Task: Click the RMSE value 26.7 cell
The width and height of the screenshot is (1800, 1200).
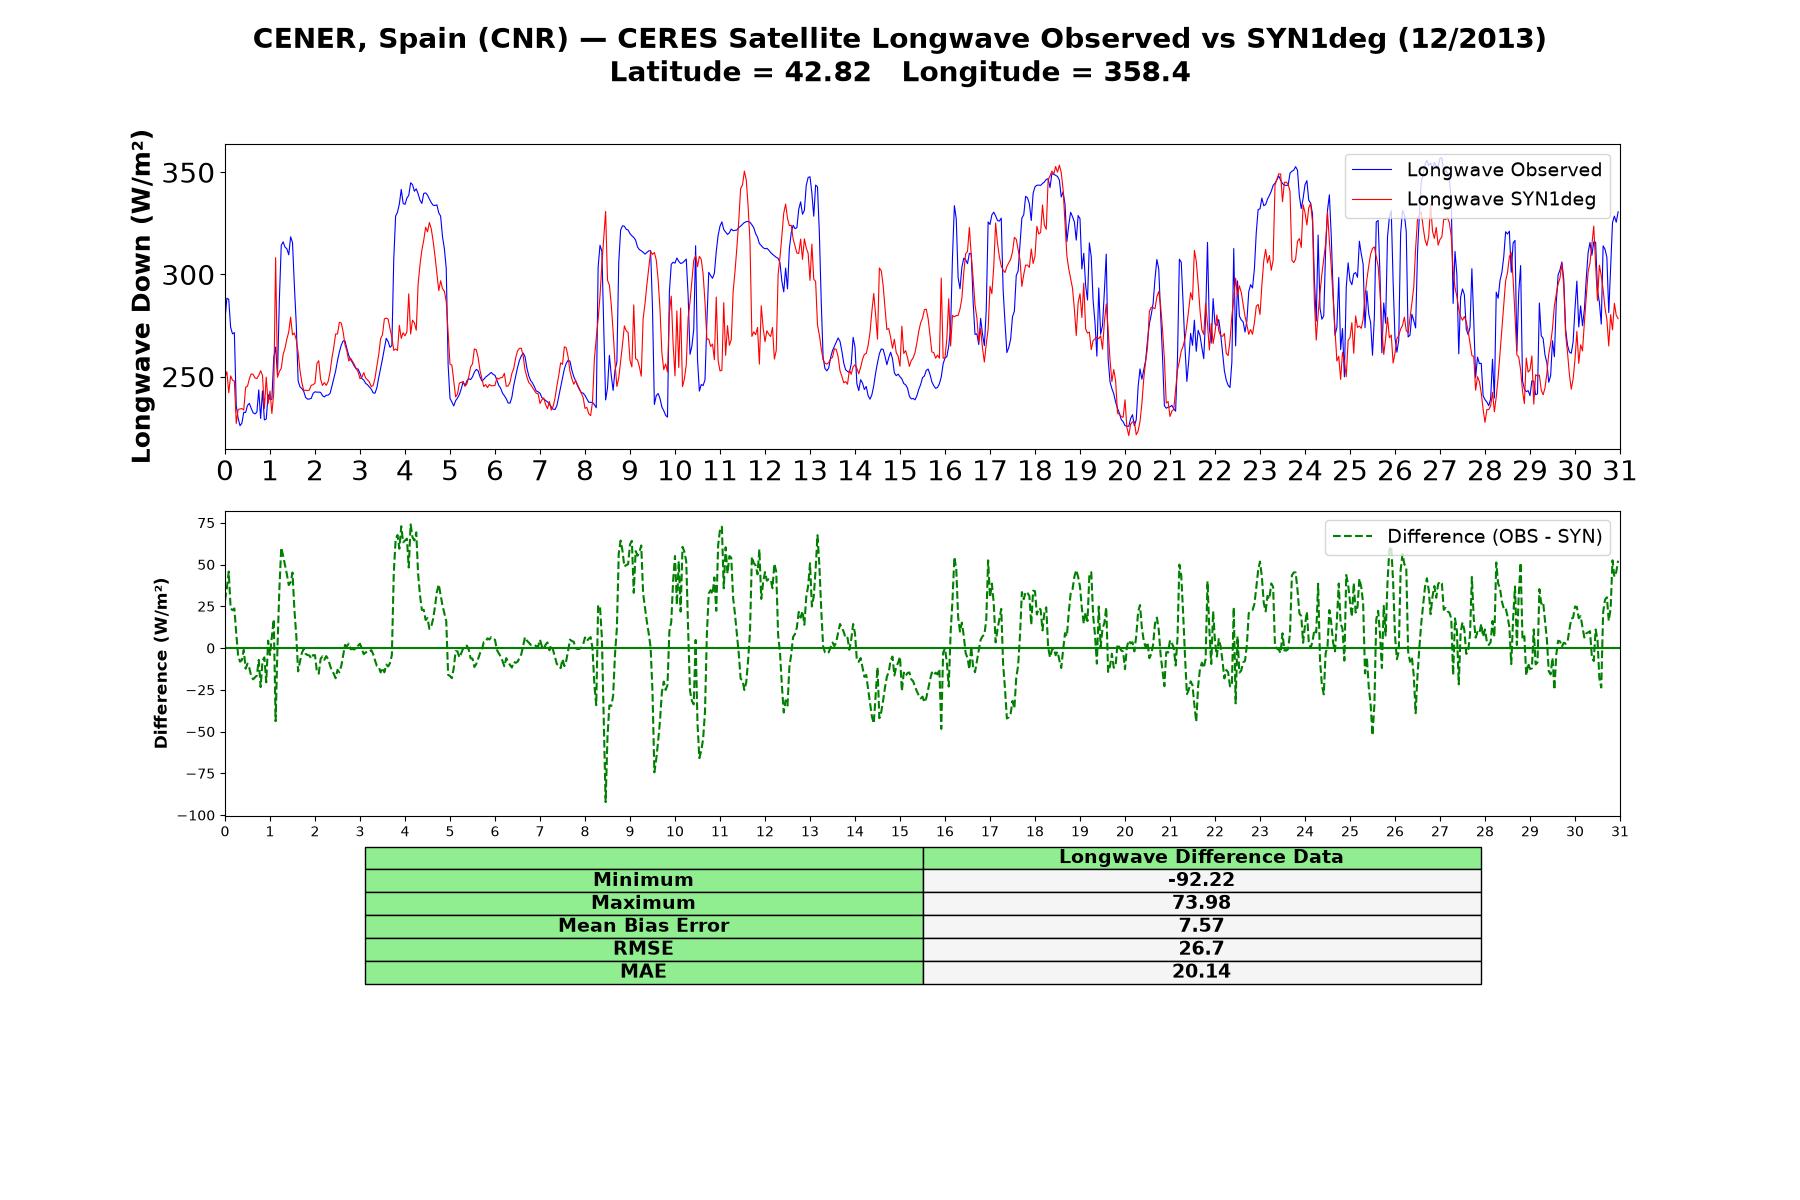Action: pyautogui.click(x=1202, y=949)
